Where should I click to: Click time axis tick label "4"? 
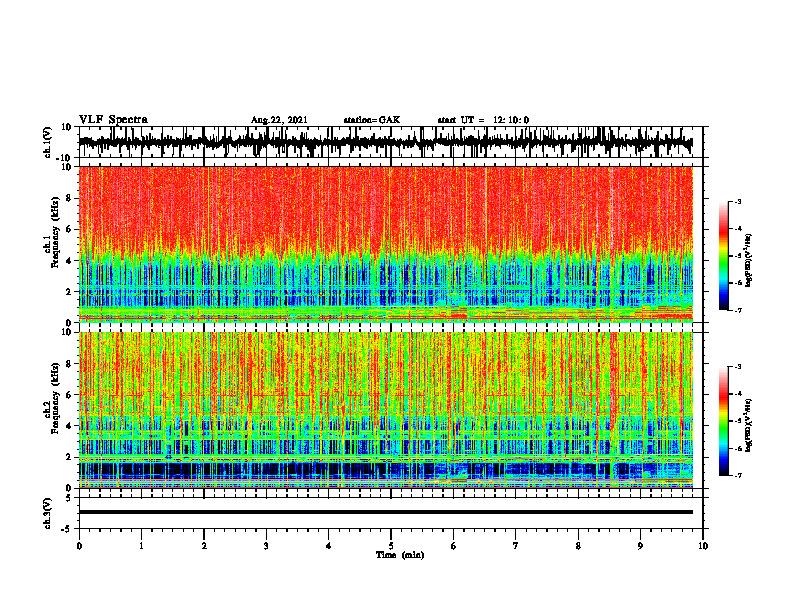click(x=329, y=546)
